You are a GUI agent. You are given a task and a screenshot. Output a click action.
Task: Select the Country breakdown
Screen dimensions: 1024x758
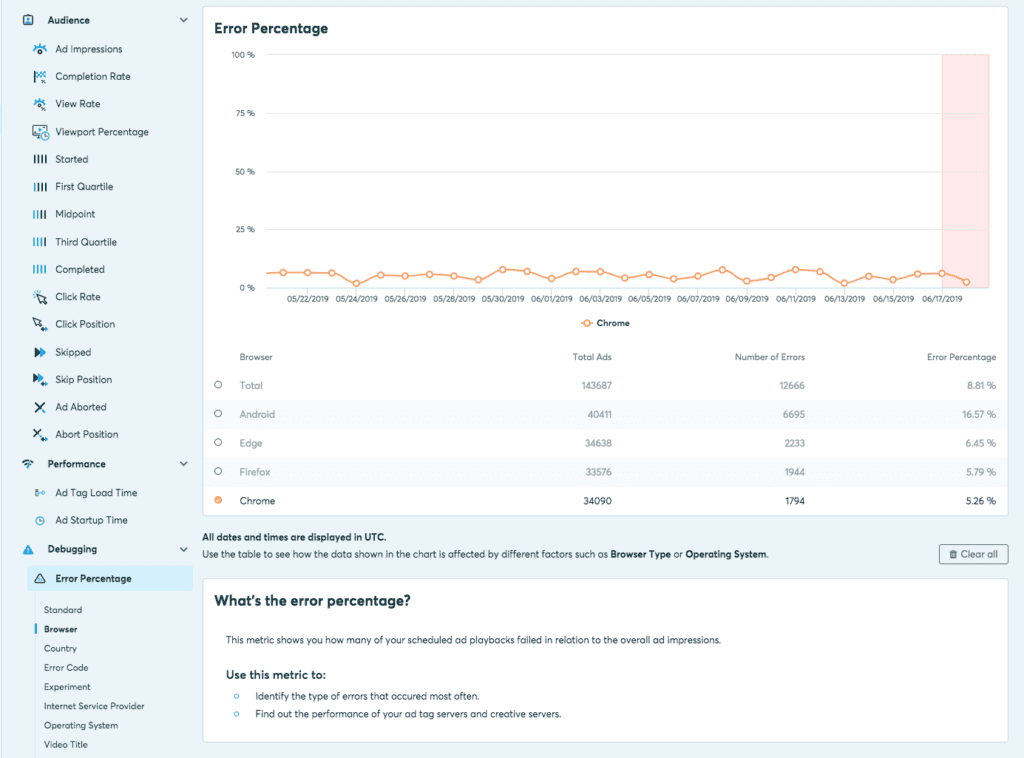[60, 648]
